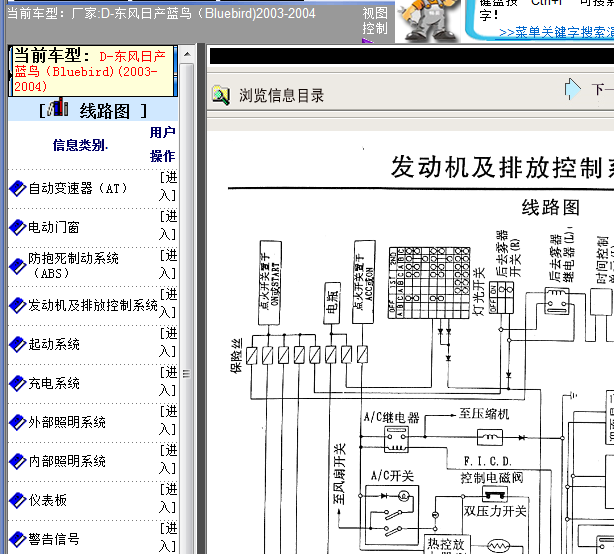Click the book icon beside 警告信号
Viewport: 614px width, 554px height.
click(x=18, y=540)
